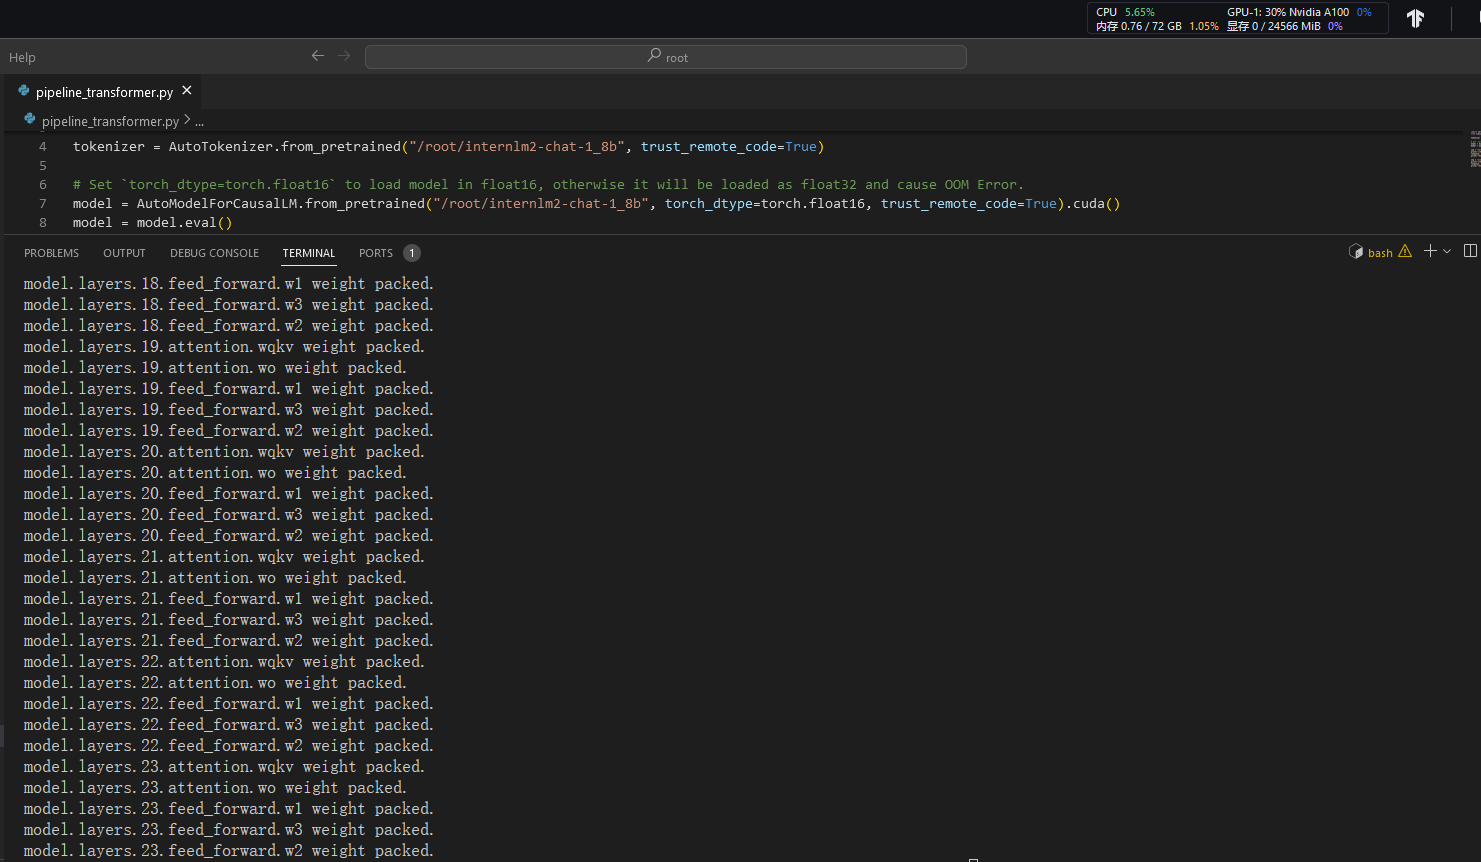The width and height of the screenshot is (1481, 862).
Task: Split the terminal panel
Action: [1469, 251]
